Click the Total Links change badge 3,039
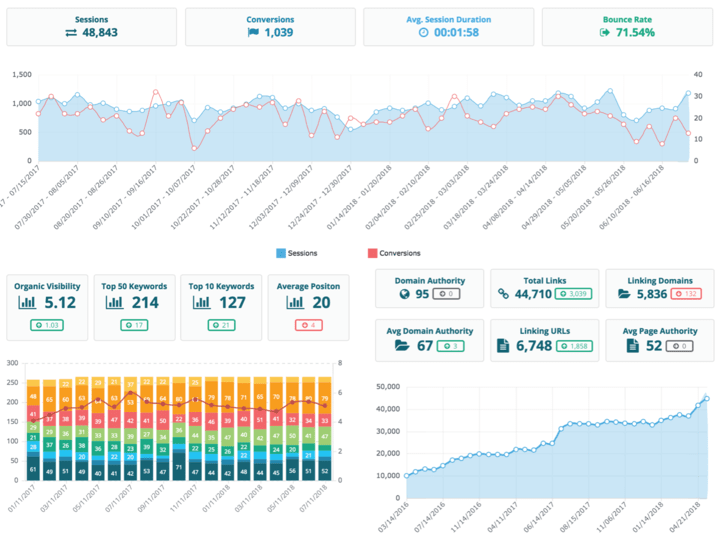 click(x=574, y=295)
